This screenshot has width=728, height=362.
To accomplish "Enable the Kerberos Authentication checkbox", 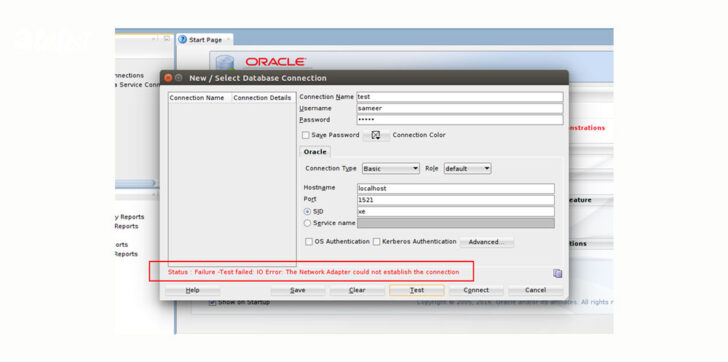I will pos(377,242).
